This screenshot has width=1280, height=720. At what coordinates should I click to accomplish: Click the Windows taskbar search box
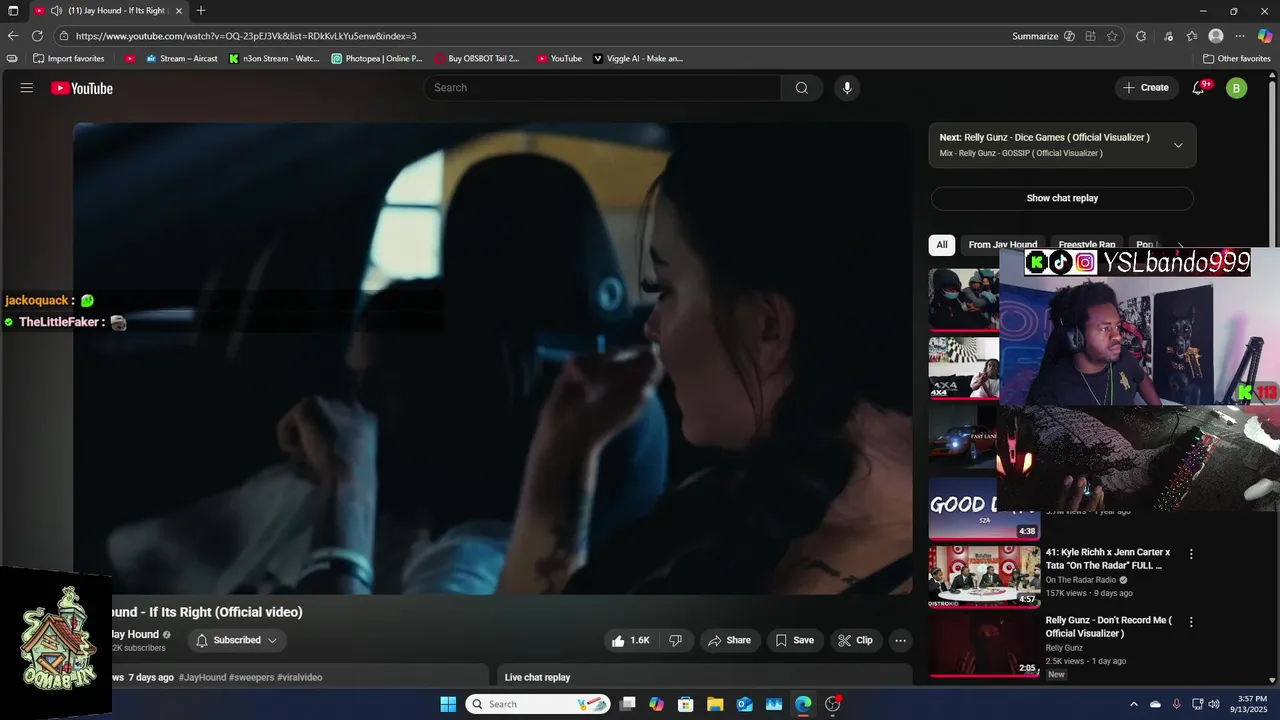(538, 704)
